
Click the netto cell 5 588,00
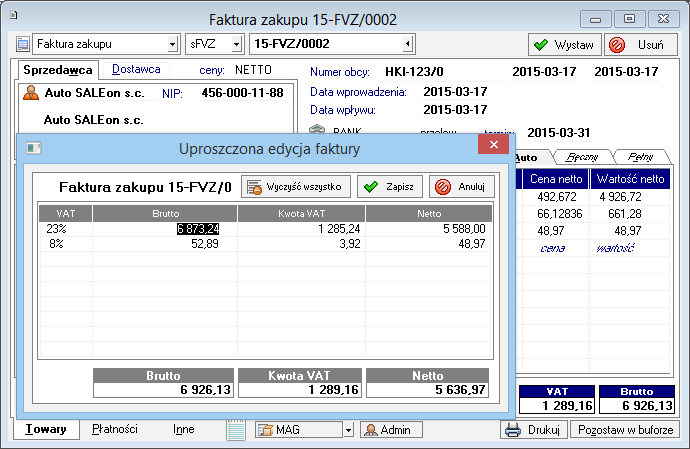pyautogui.click(x=429, y=229)
